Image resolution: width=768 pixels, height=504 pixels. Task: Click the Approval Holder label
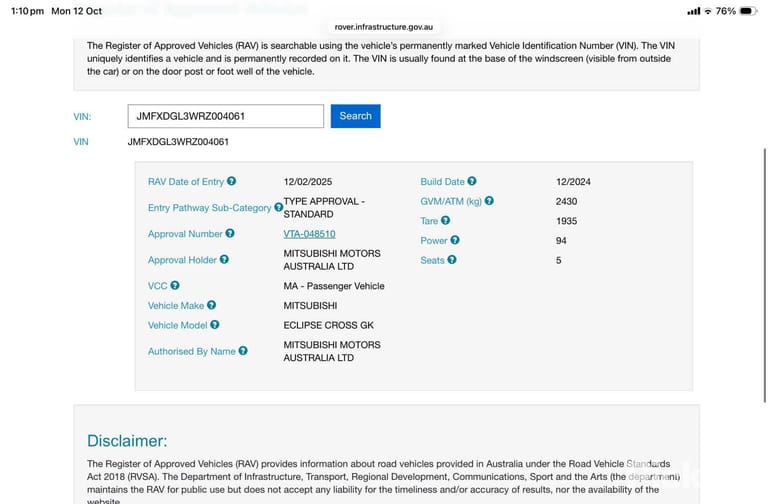point(182,260)
